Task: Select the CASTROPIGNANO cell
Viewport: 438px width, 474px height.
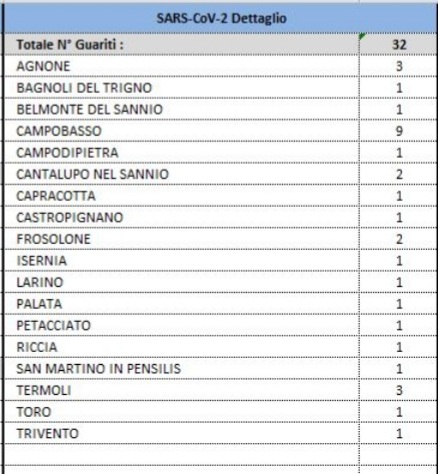Action: [x=182, y=217]
